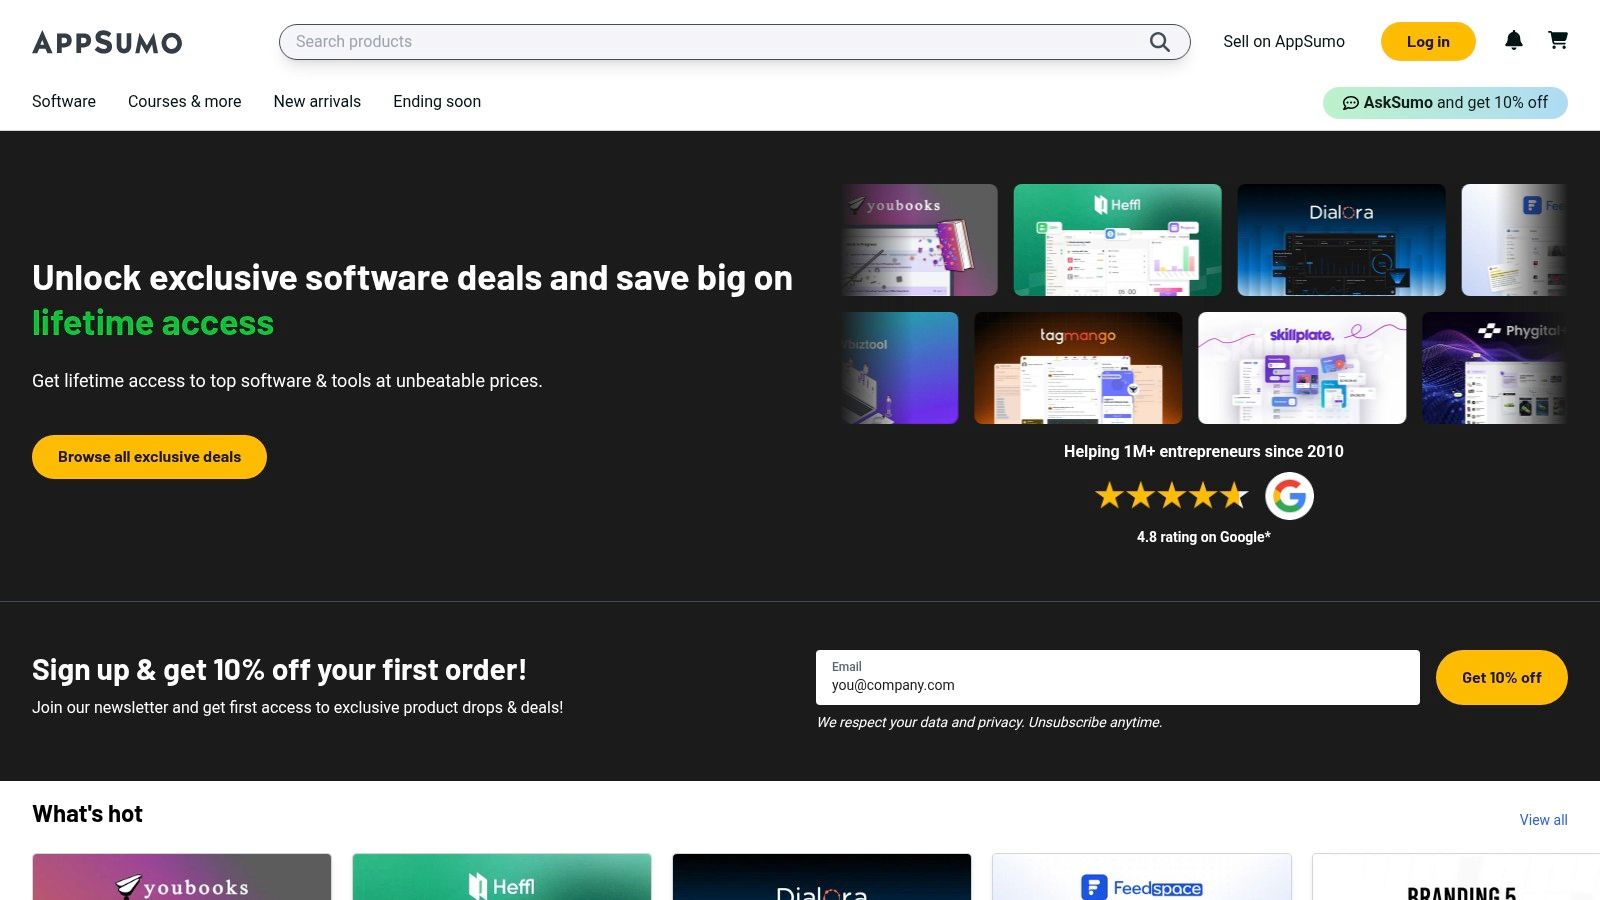Click the Sign up & get 10% off heading
1600x900 pixels.
(x=279, y=670)
